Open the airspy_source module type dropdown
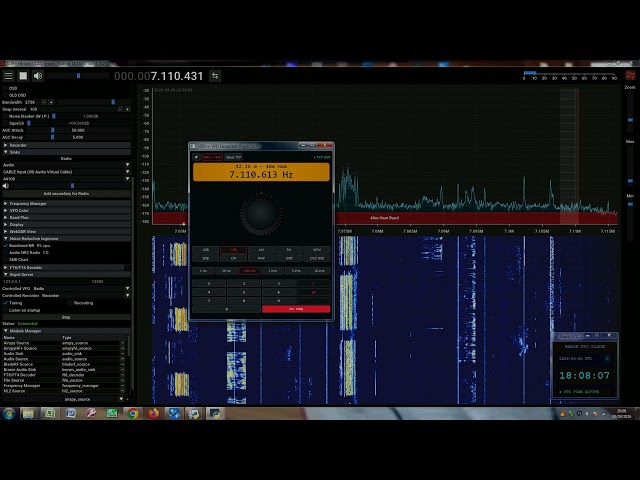 [x=93, y=399]
